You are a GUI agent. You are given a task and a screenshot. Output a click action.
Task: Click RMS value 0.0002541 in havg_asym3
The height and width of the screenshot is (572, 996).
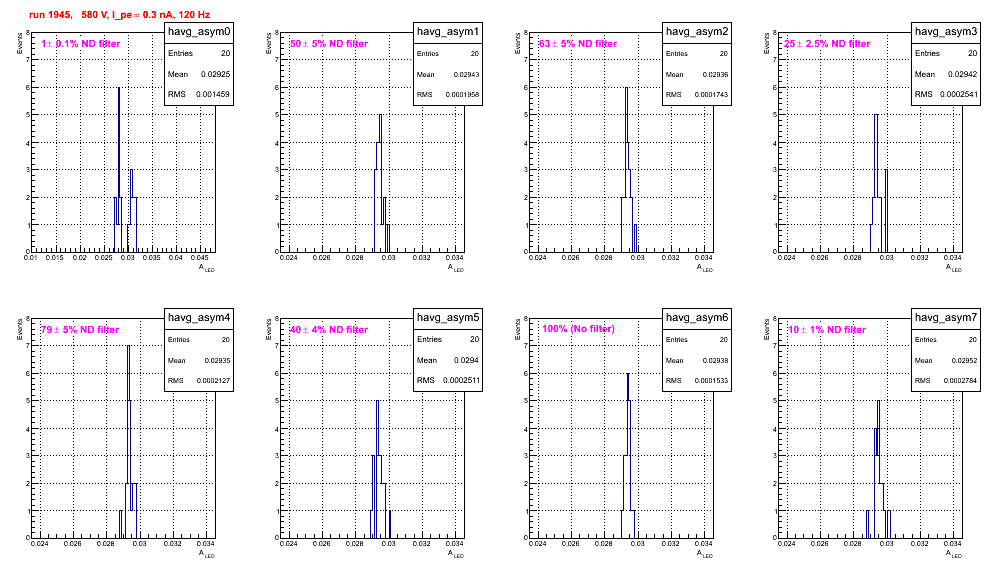960,95
